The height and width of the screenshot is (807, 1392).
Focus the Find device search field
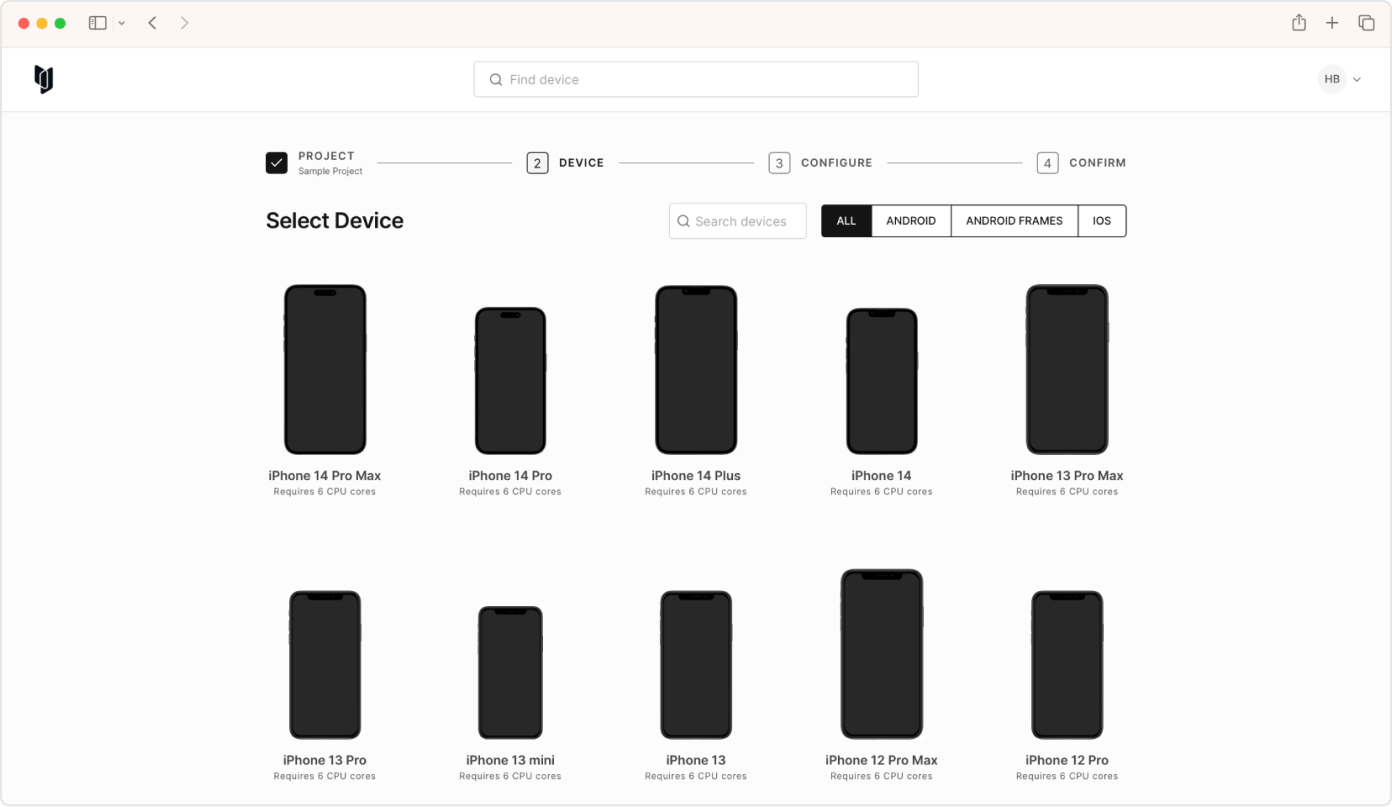point(696,80)
